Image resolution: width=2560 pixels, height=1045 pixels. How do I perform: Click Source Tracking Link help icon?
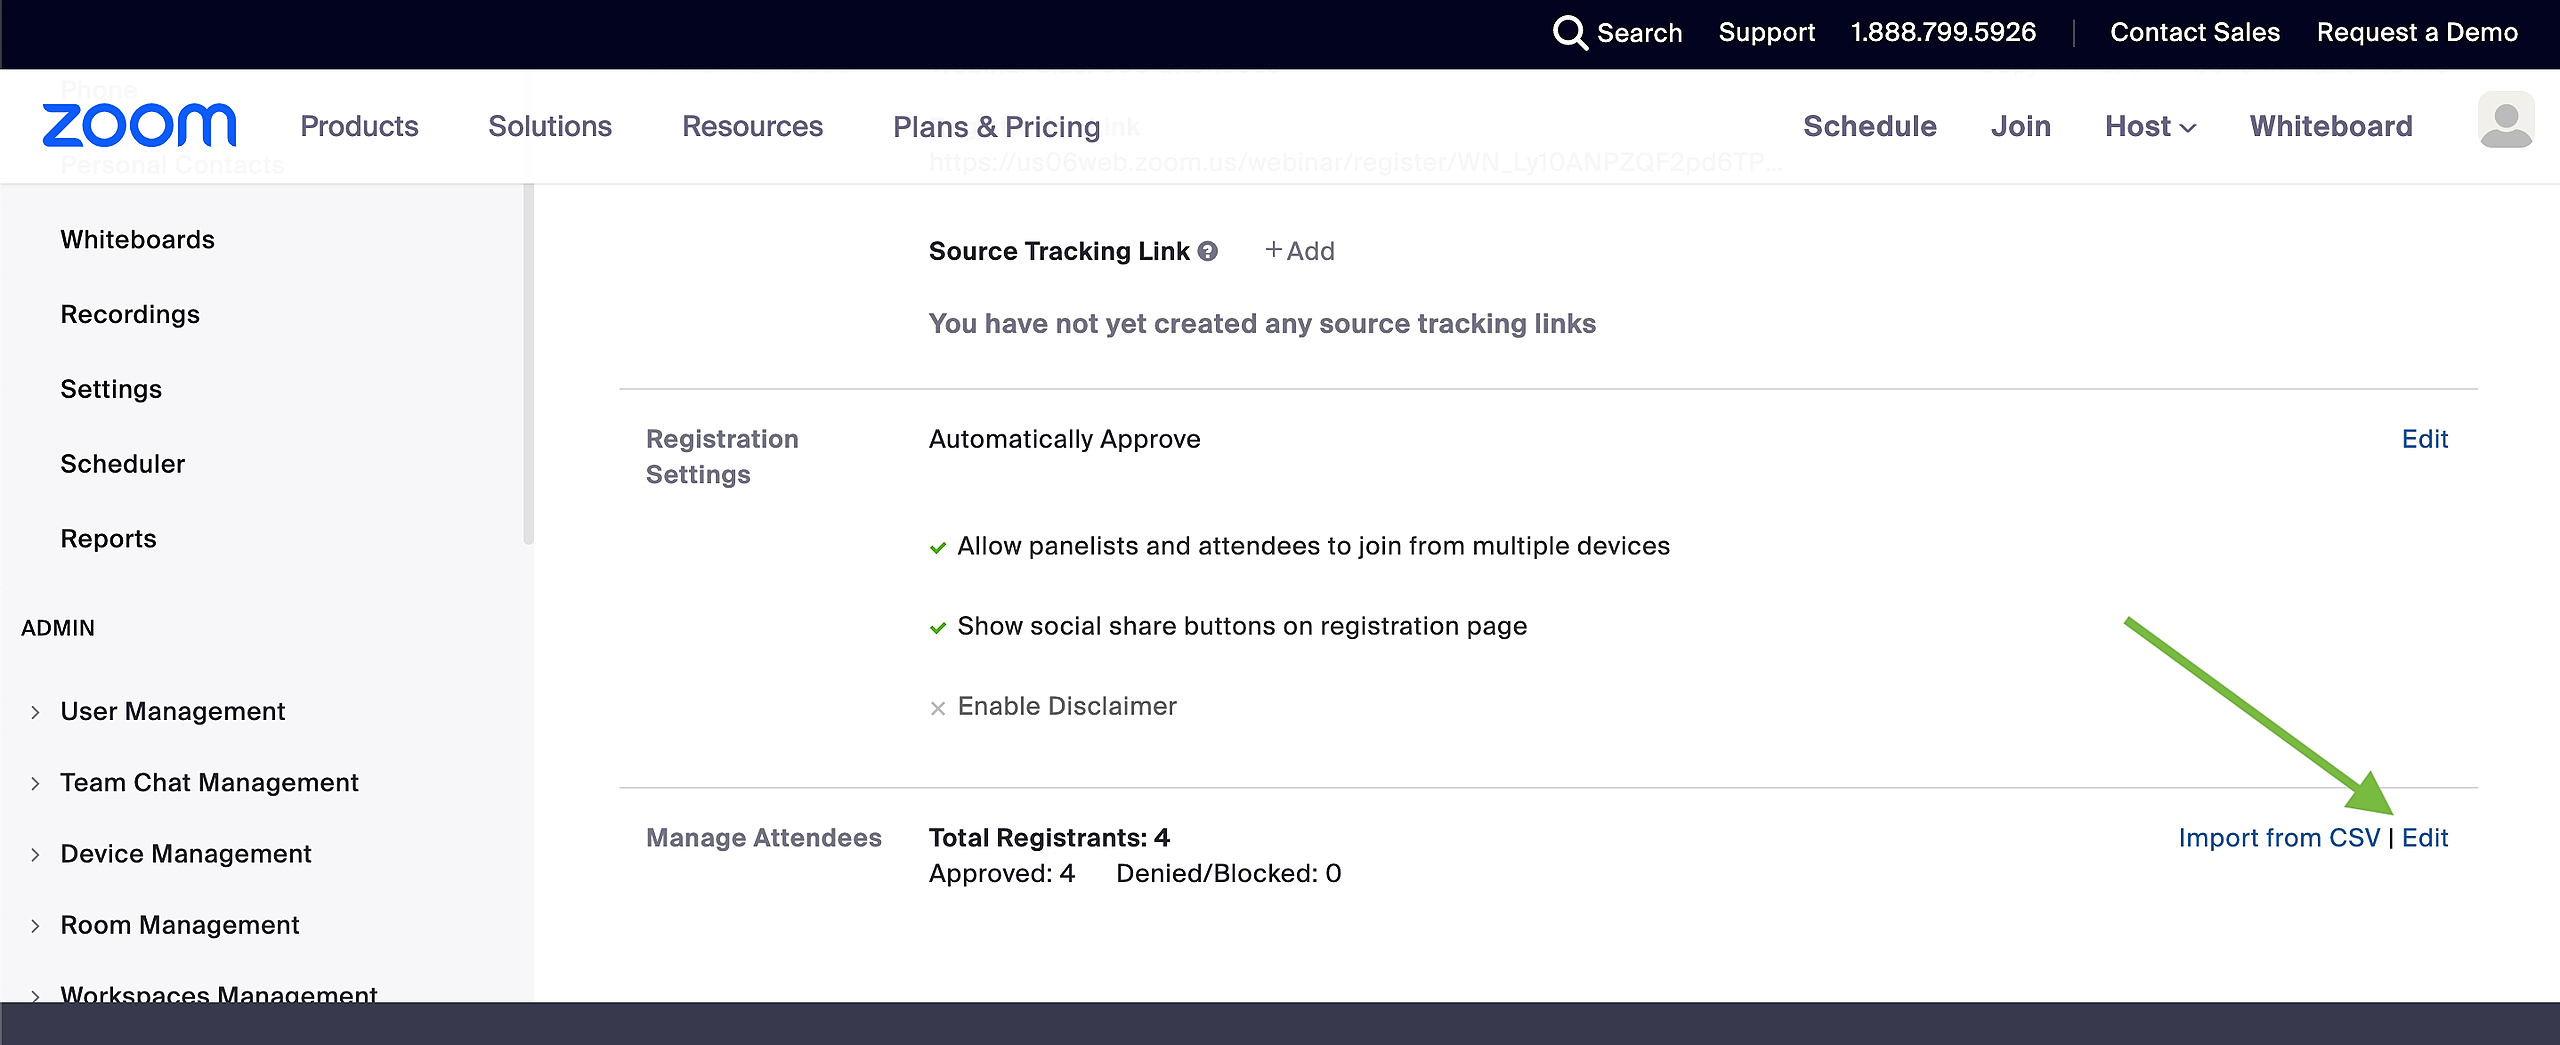1208,251
